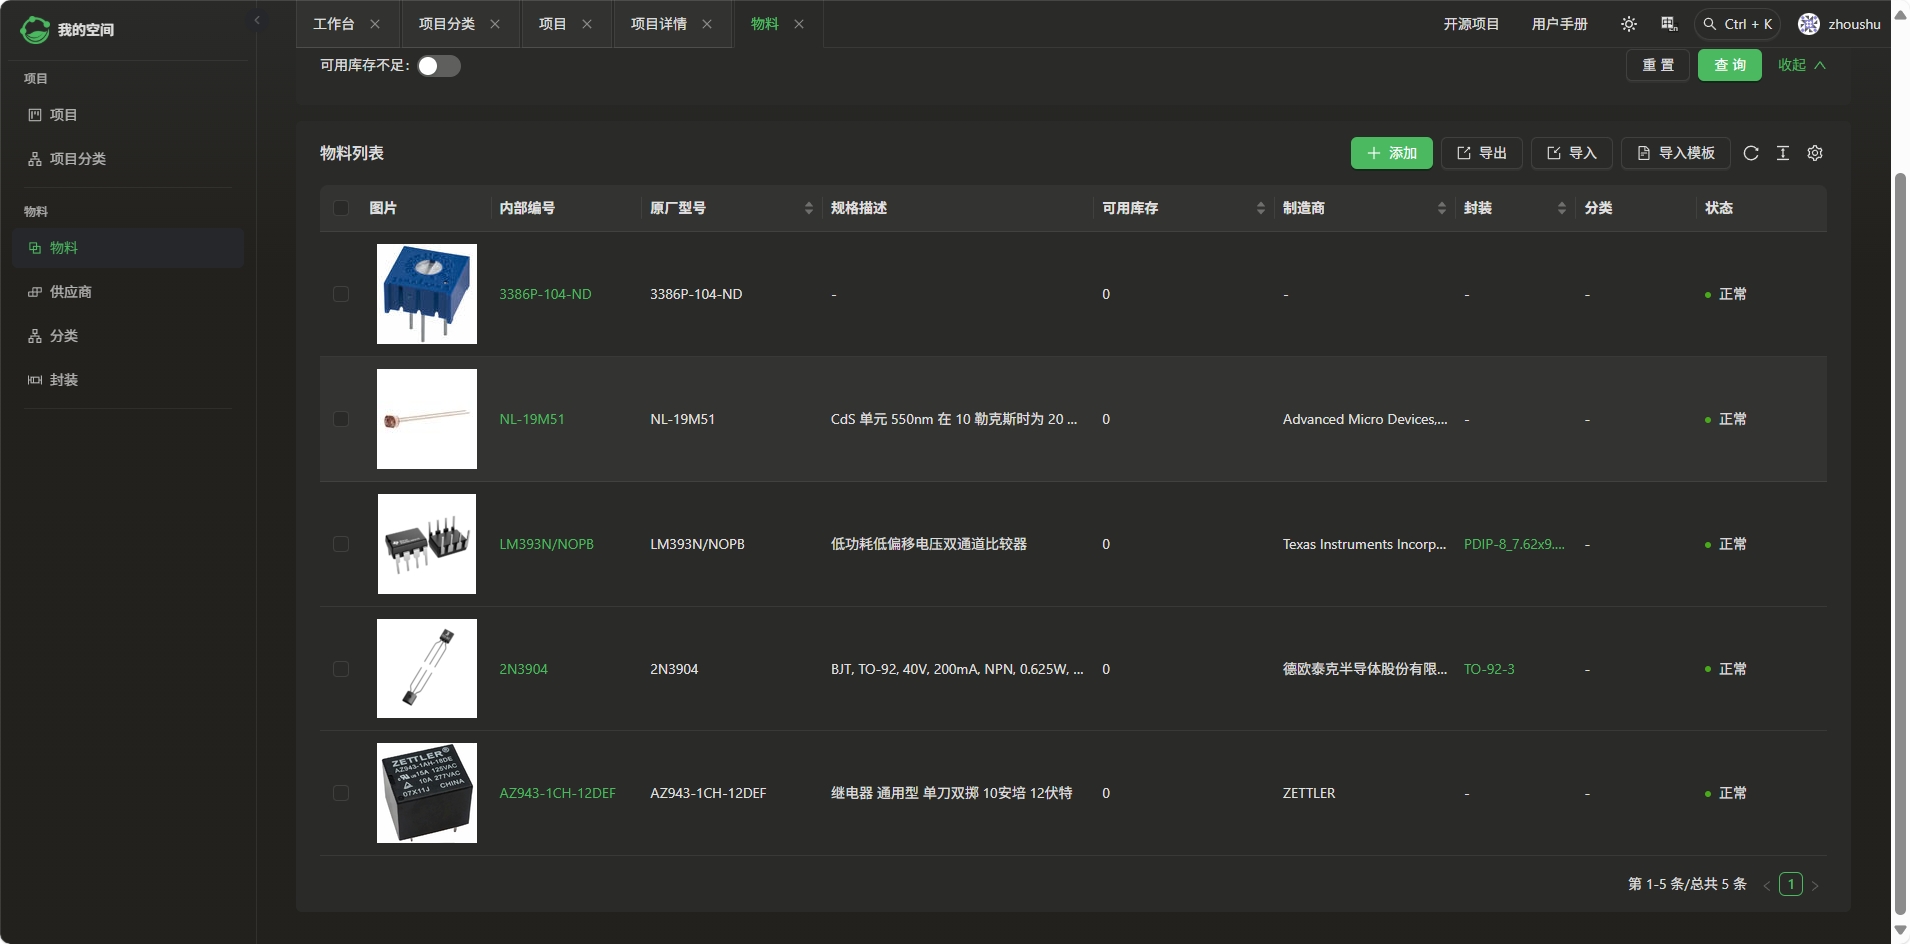Click the language switch icon in the header
The width and height of the screenshot is (1910, 944).
[x=1669, y=24]
